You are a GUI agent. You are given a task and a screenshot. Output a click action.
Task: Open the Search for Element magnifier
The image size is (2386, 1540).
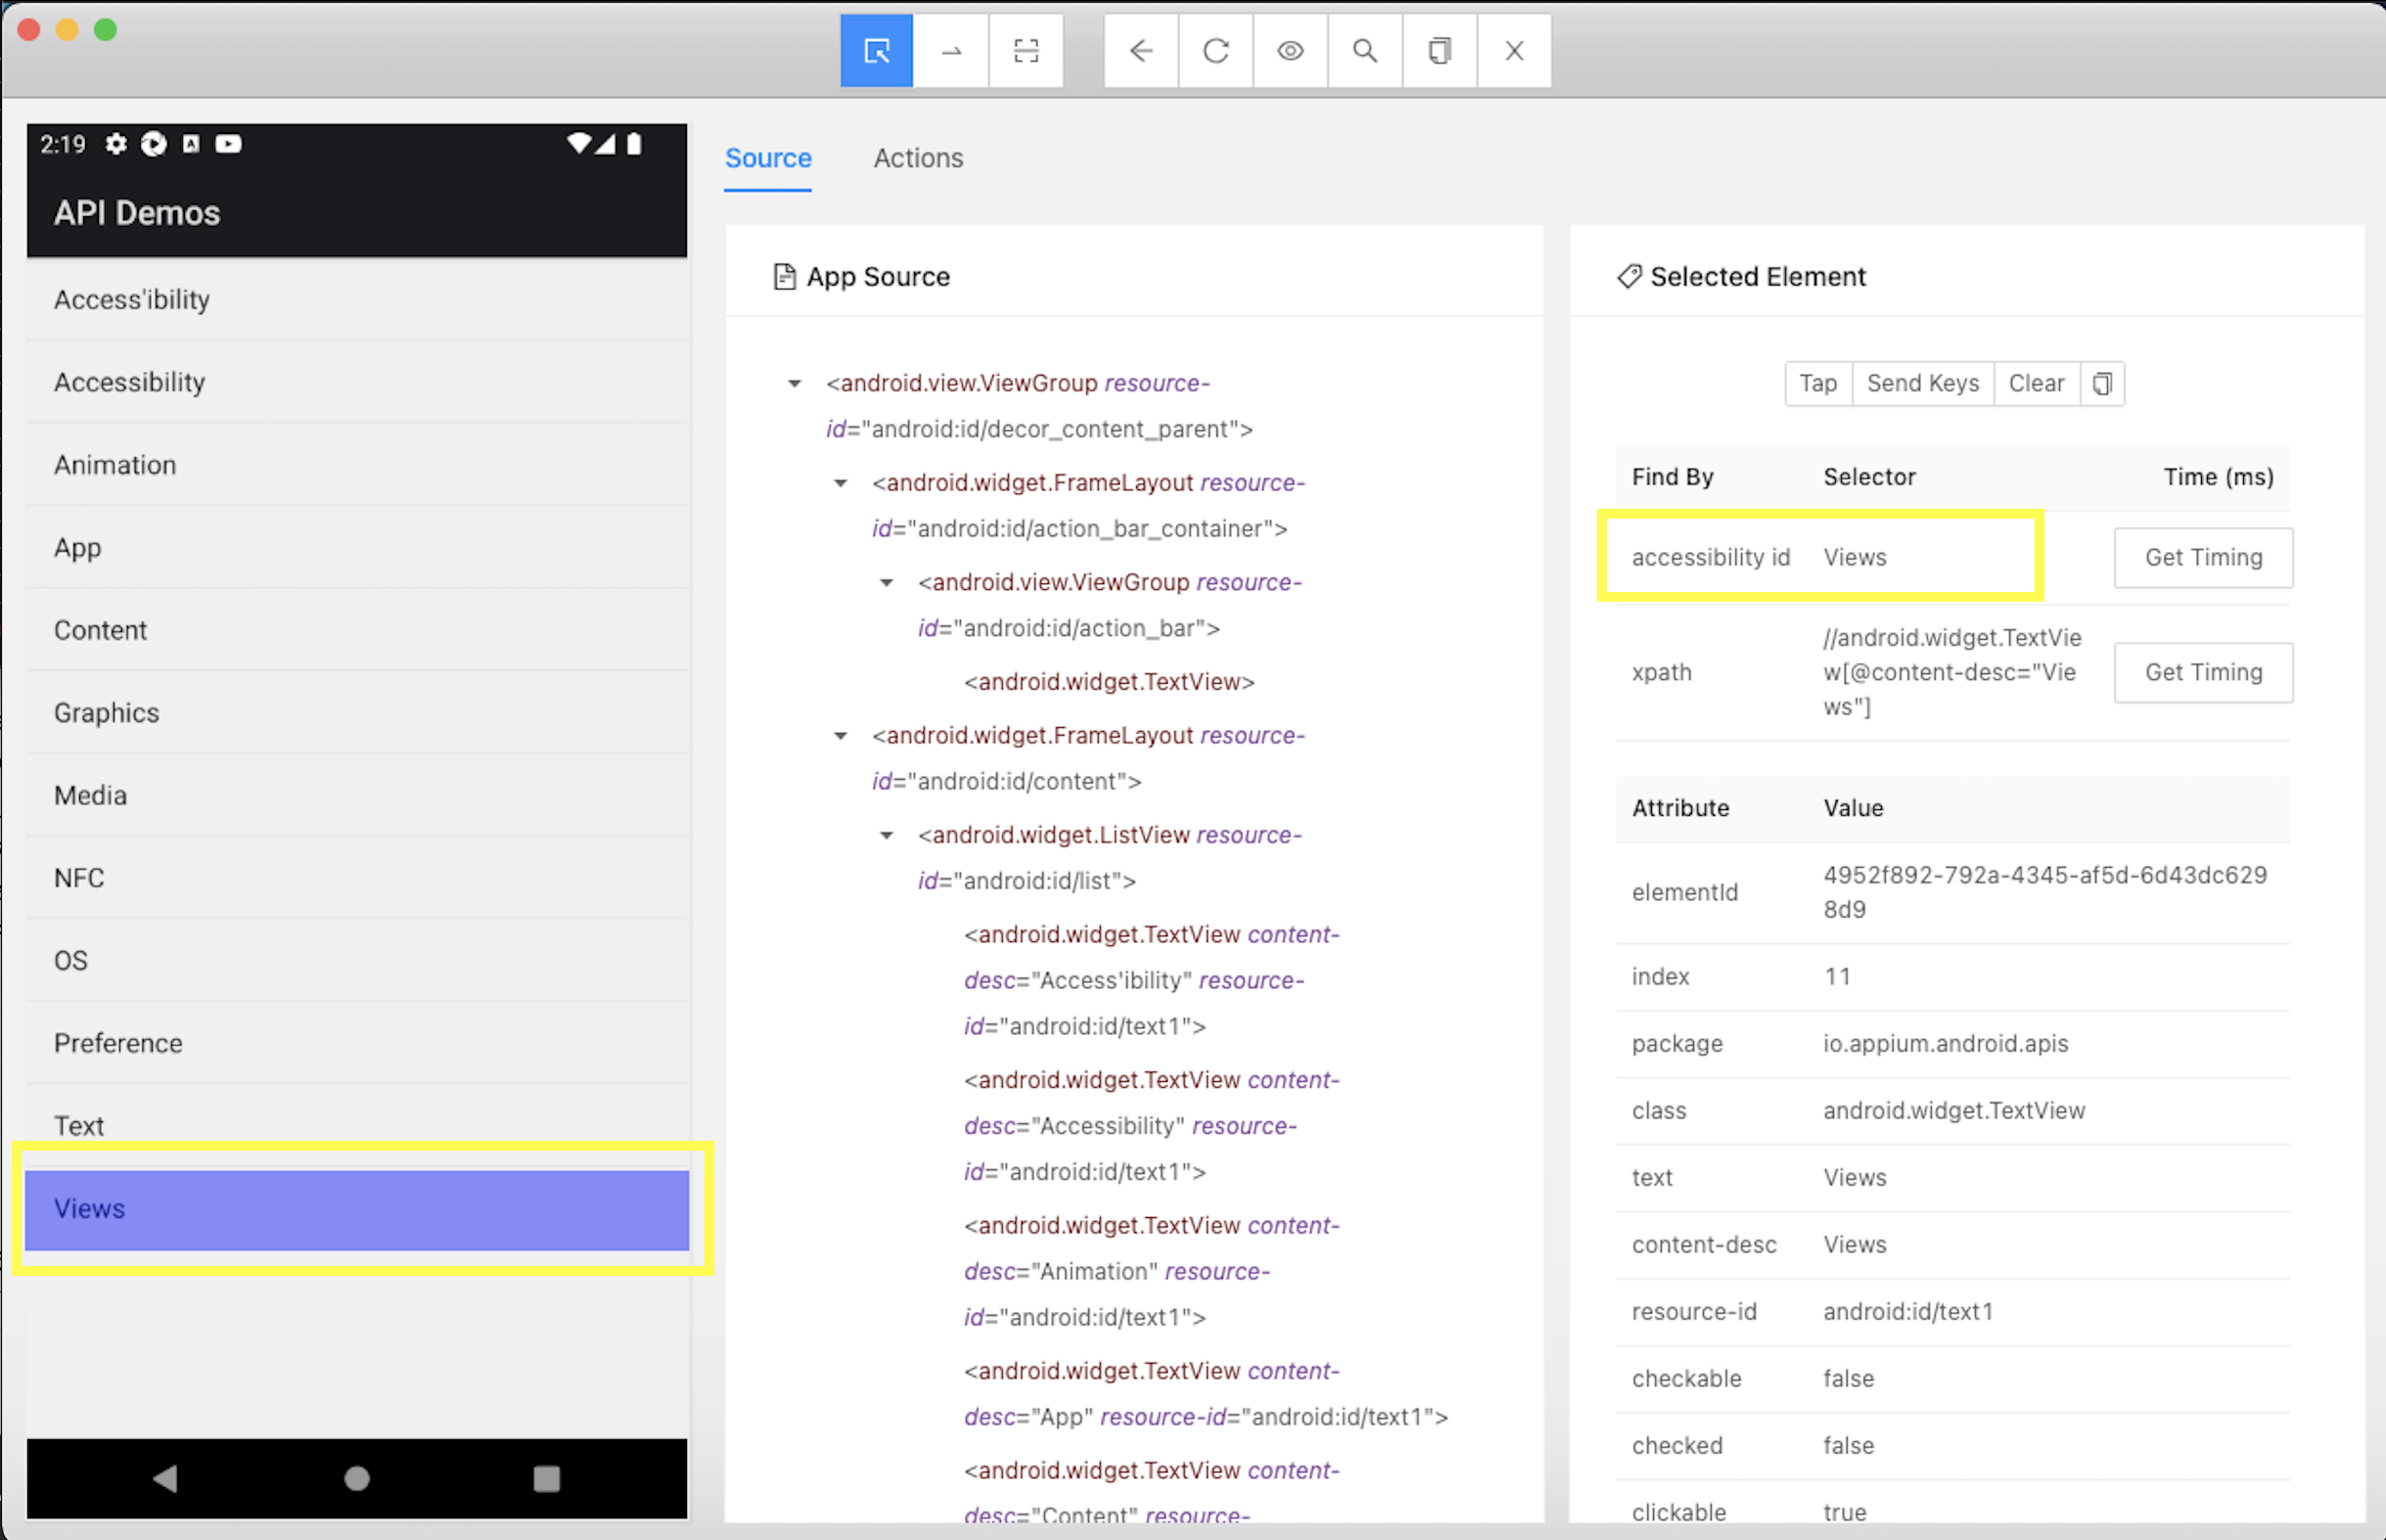tap(1364, 51)
